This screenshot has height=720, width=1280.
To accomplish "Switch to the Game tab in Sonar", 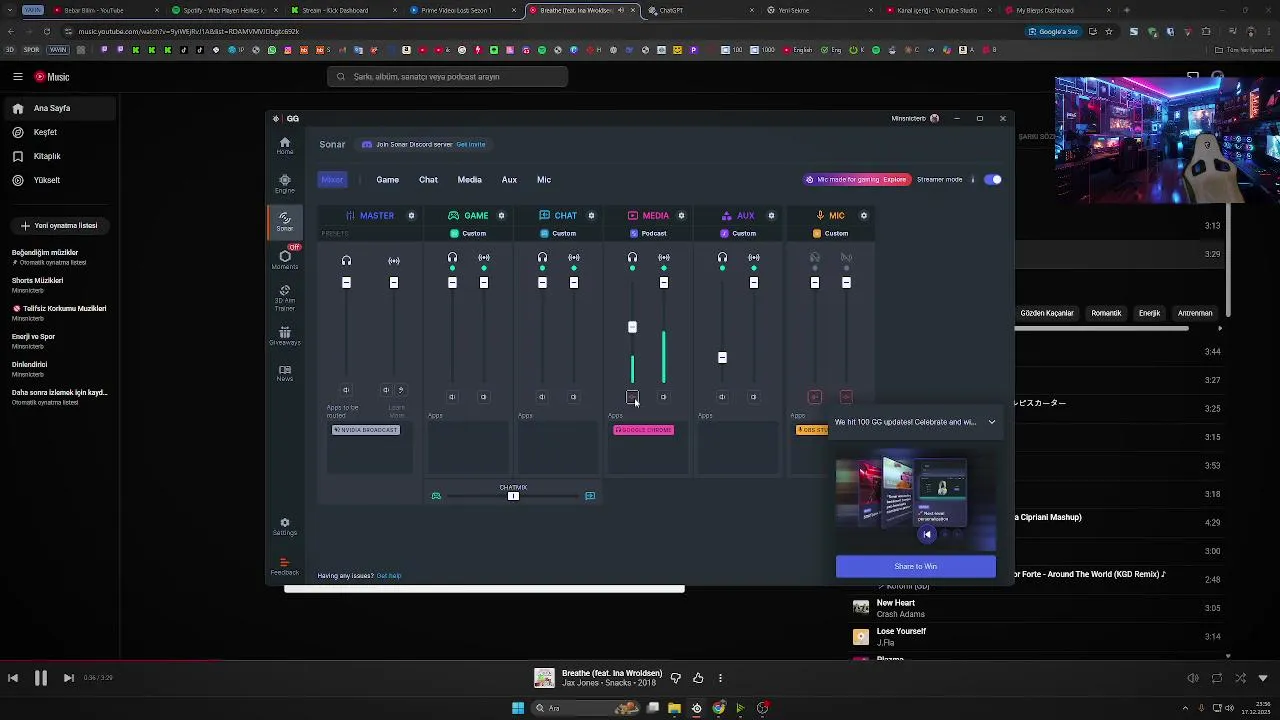I will tap(388, 180).
